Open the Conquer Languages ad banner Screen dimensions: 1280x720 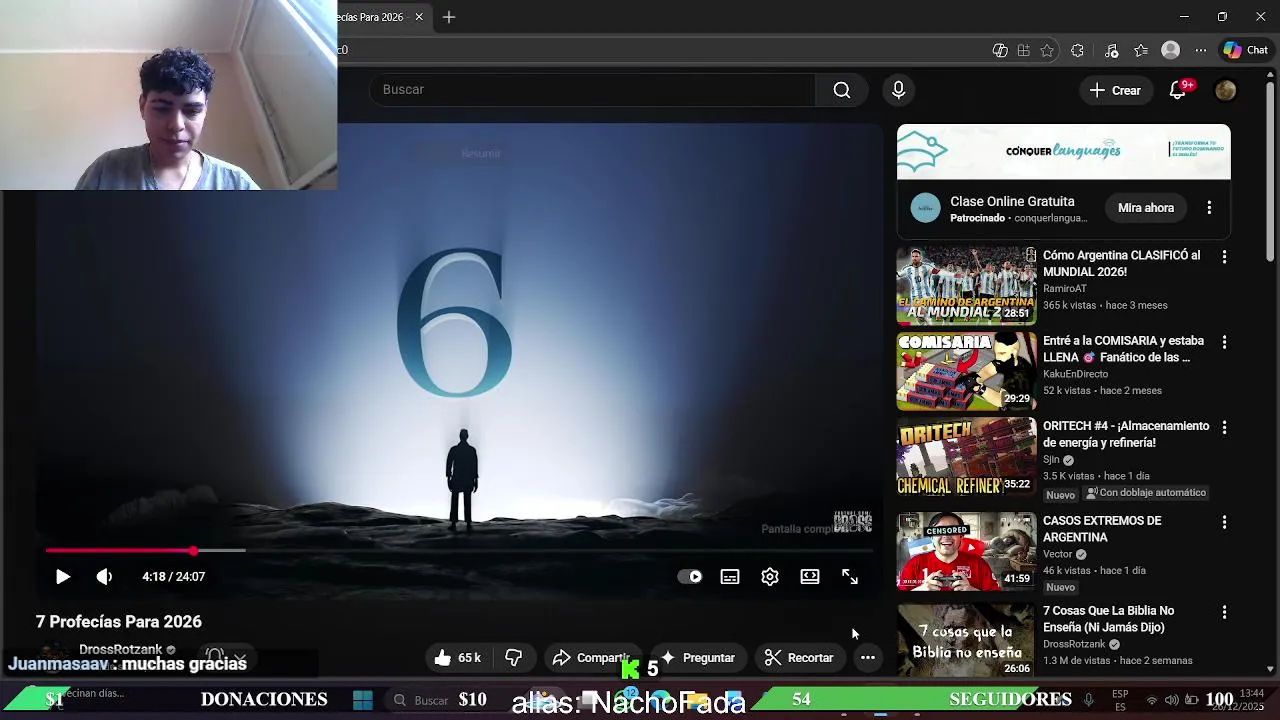pos(1064,152)
